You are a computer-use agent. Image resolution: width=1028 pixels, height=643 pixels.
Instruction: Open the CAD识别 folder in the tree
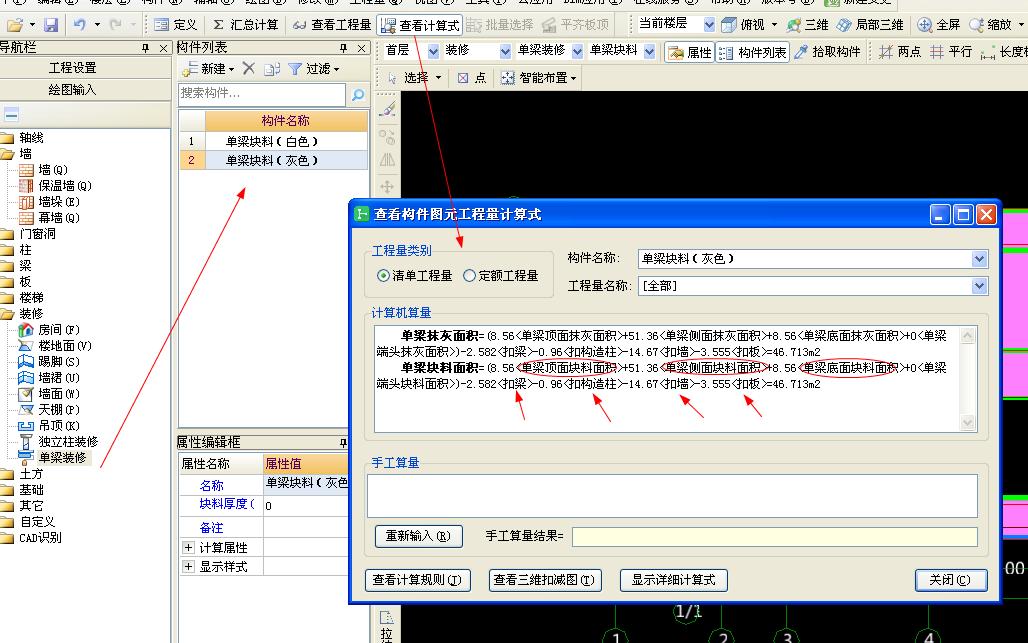(x=32, y=538)
